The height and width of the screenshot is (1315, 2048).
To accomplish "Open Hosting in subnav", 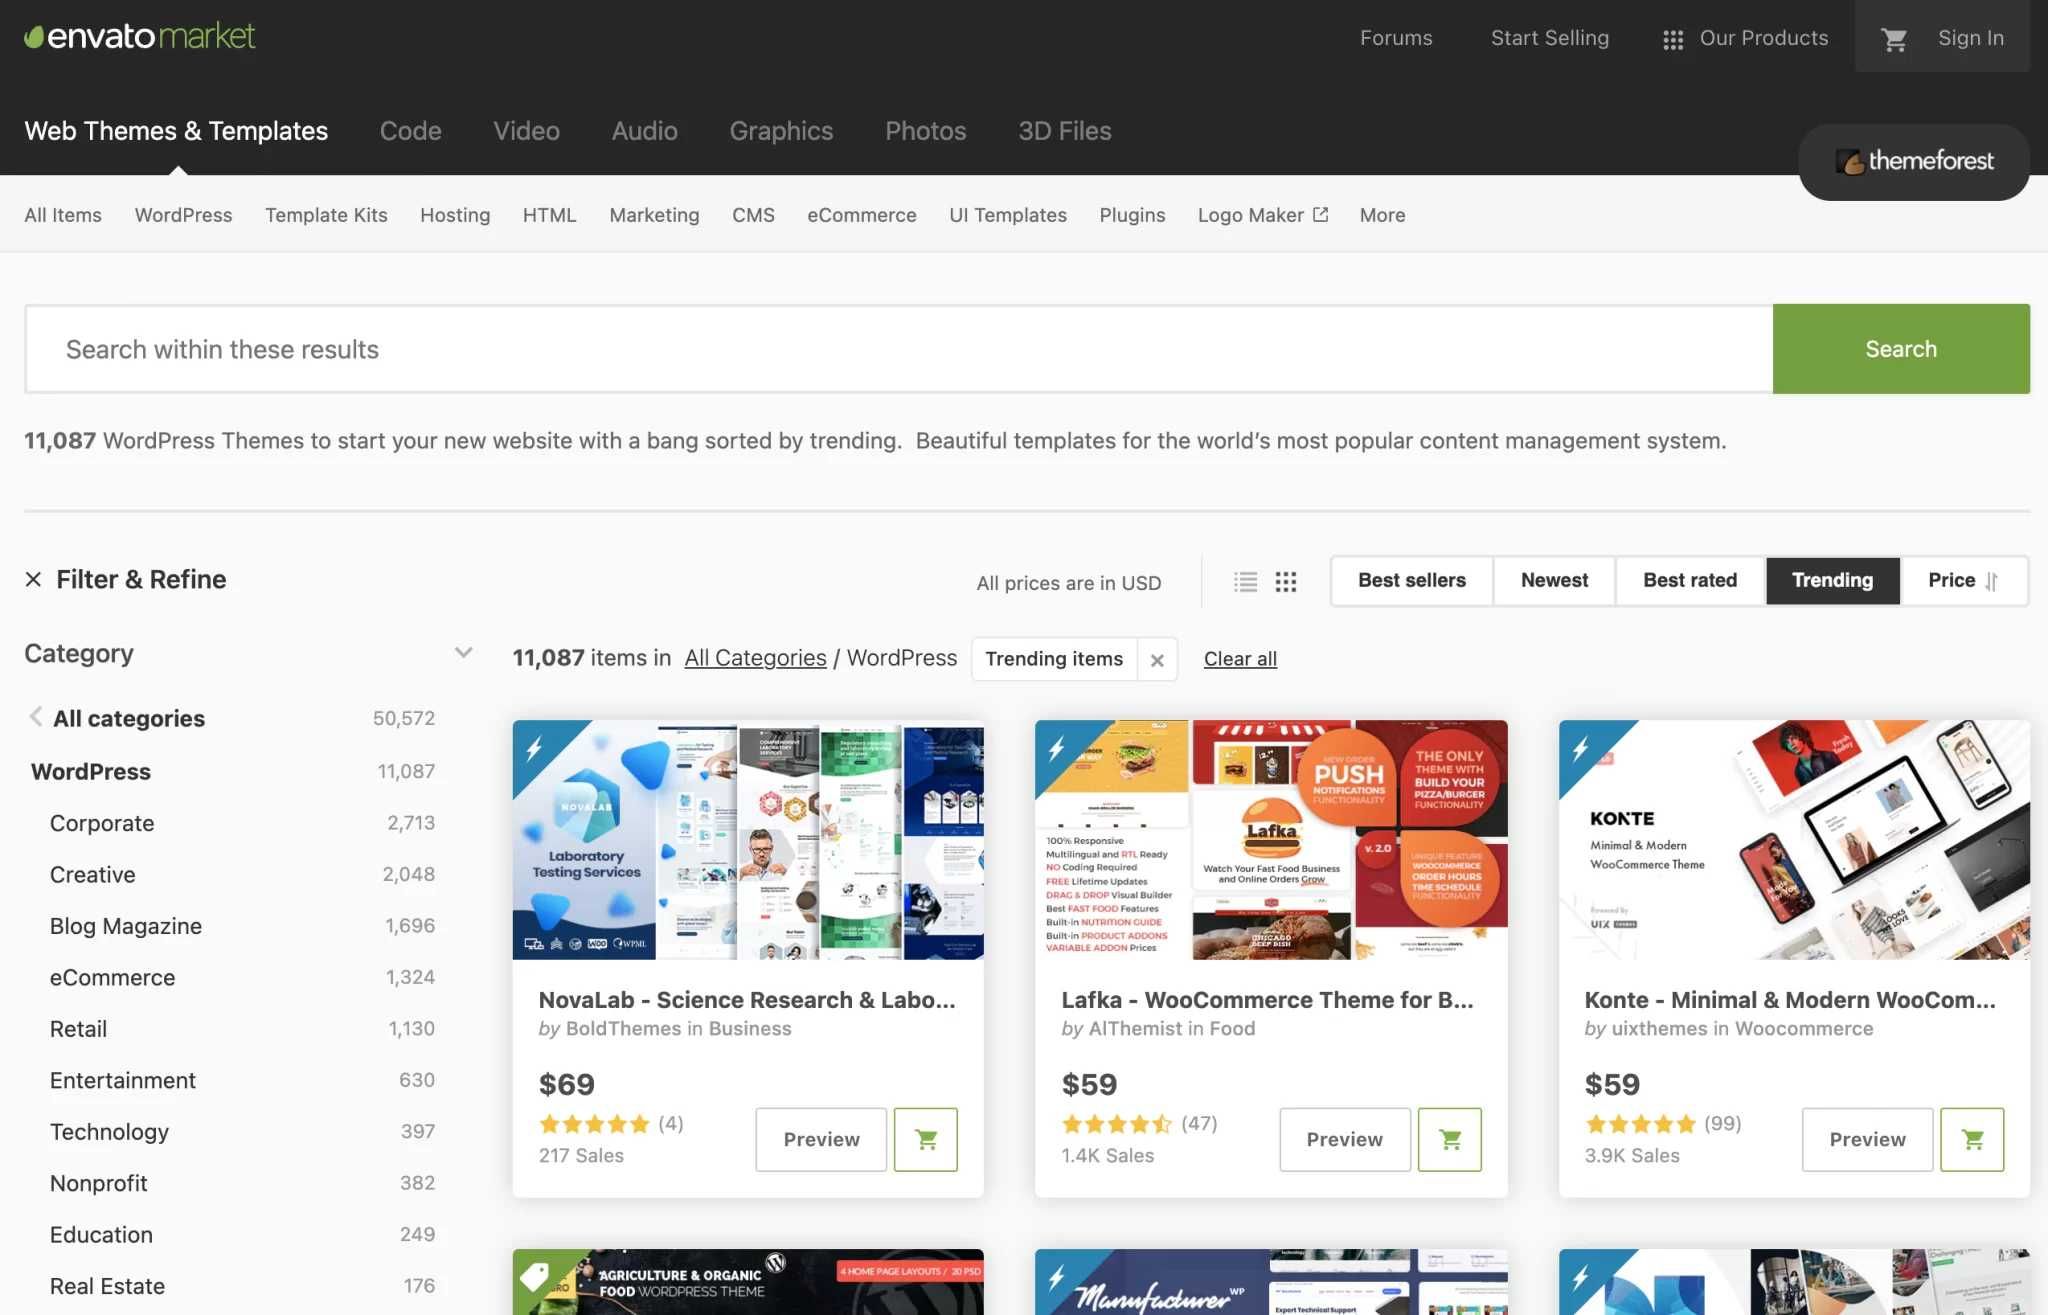I will click(x=455, y=215).
